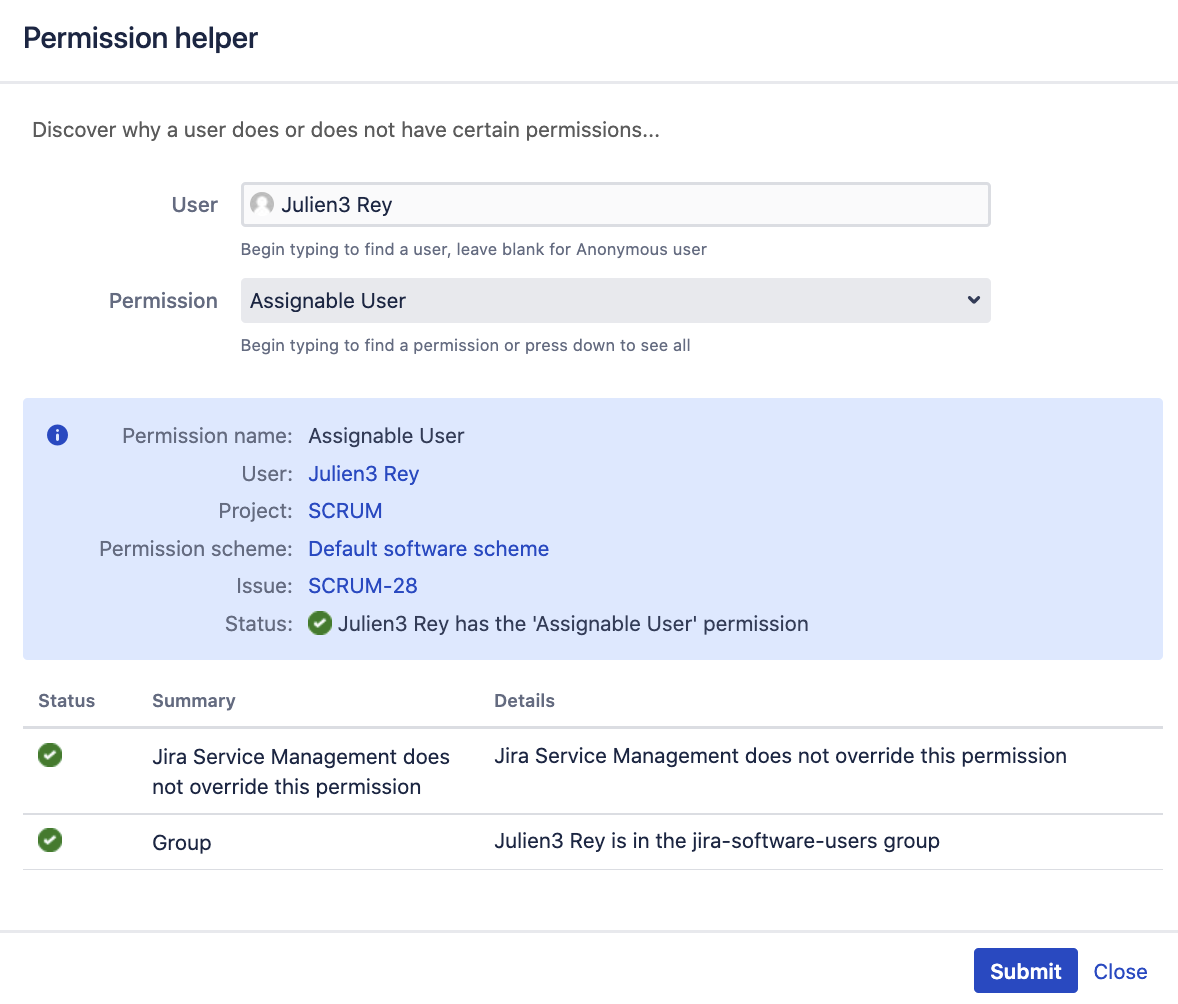Open the SCRUM-28 issue link
Viewport: 1178px width, 1004px height.
[x=362, y=586]
